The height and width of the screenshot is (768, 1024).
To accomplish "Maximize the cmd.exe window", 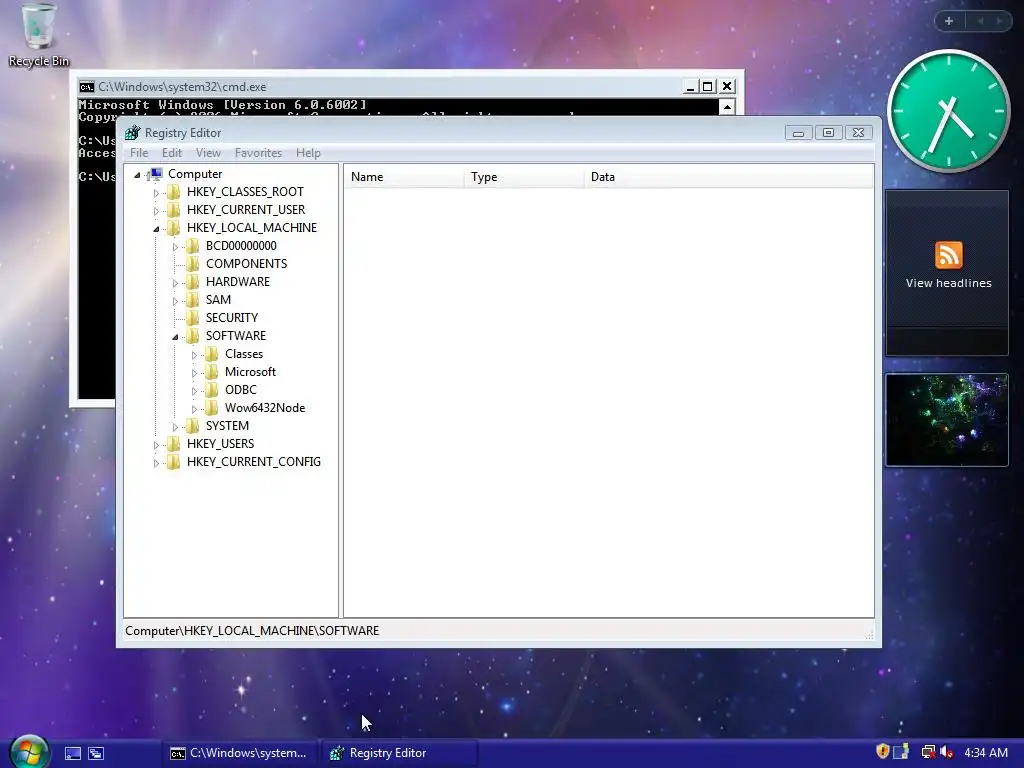I will (707, 86).
